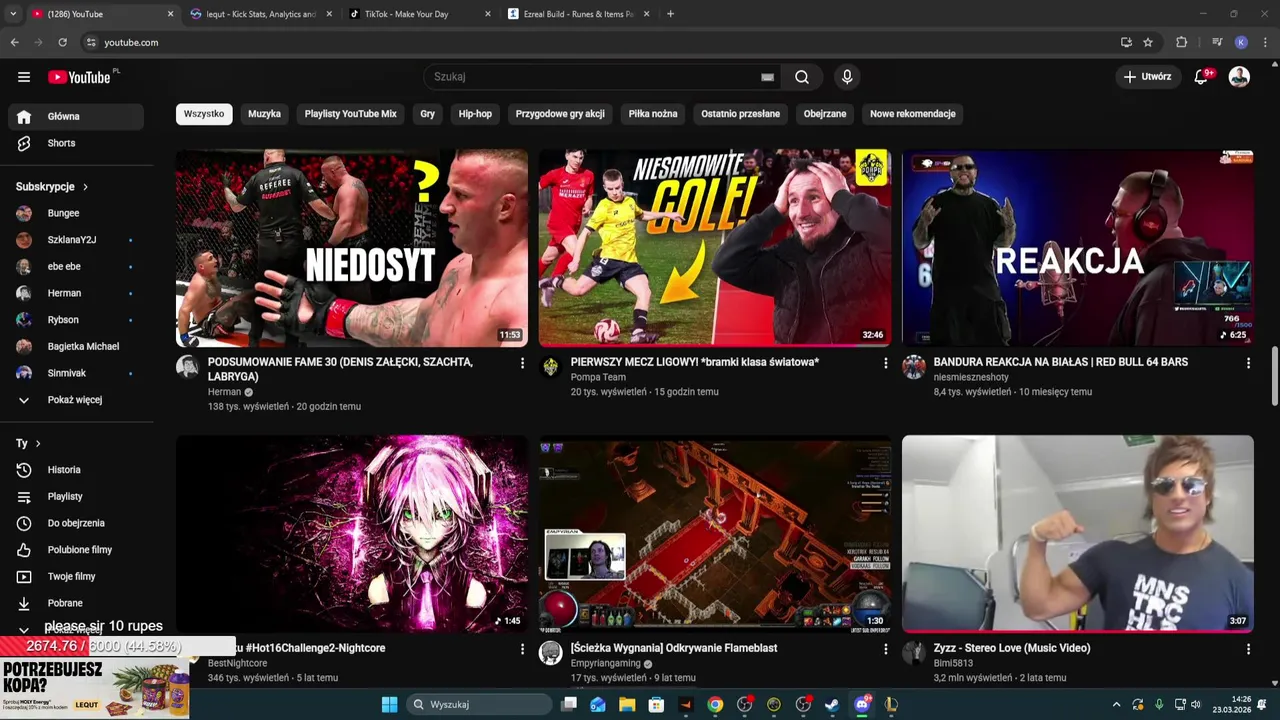Reload the page in Chrome
The width and height of the screenshot is (1280, 720).
(62, 42)
